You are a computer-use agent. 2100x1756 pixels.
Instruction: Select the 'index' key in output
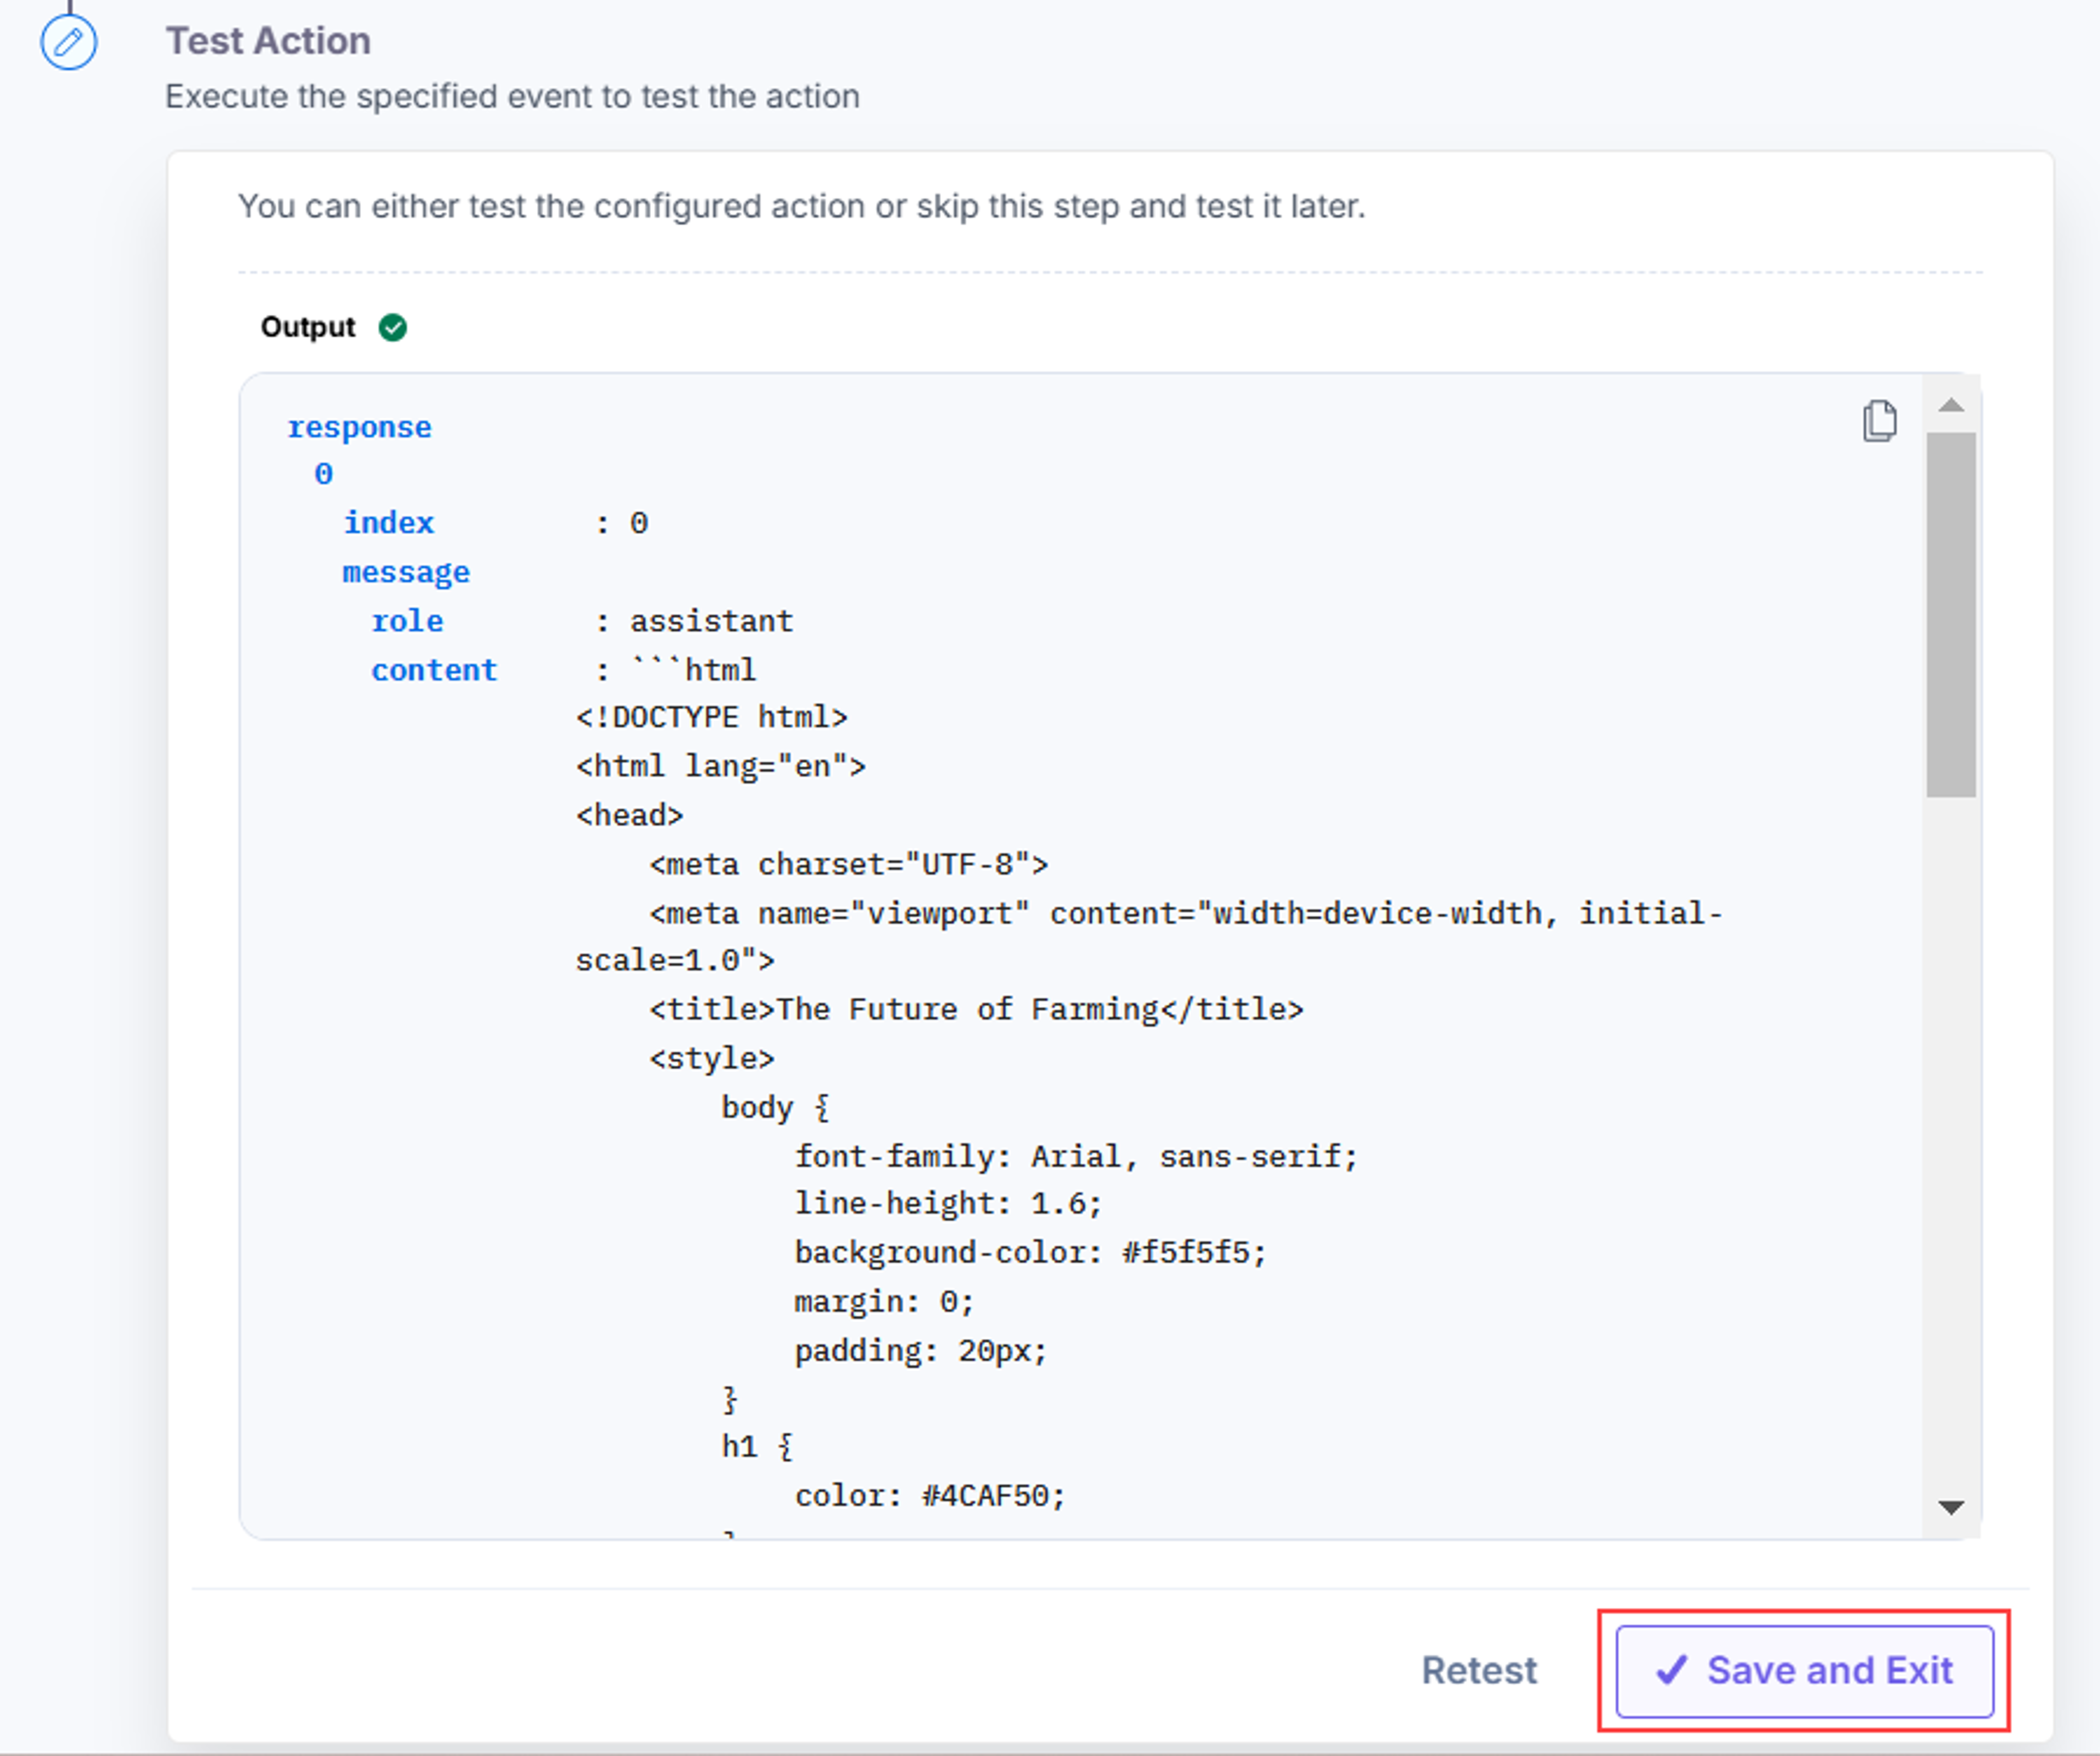(389, 522)
